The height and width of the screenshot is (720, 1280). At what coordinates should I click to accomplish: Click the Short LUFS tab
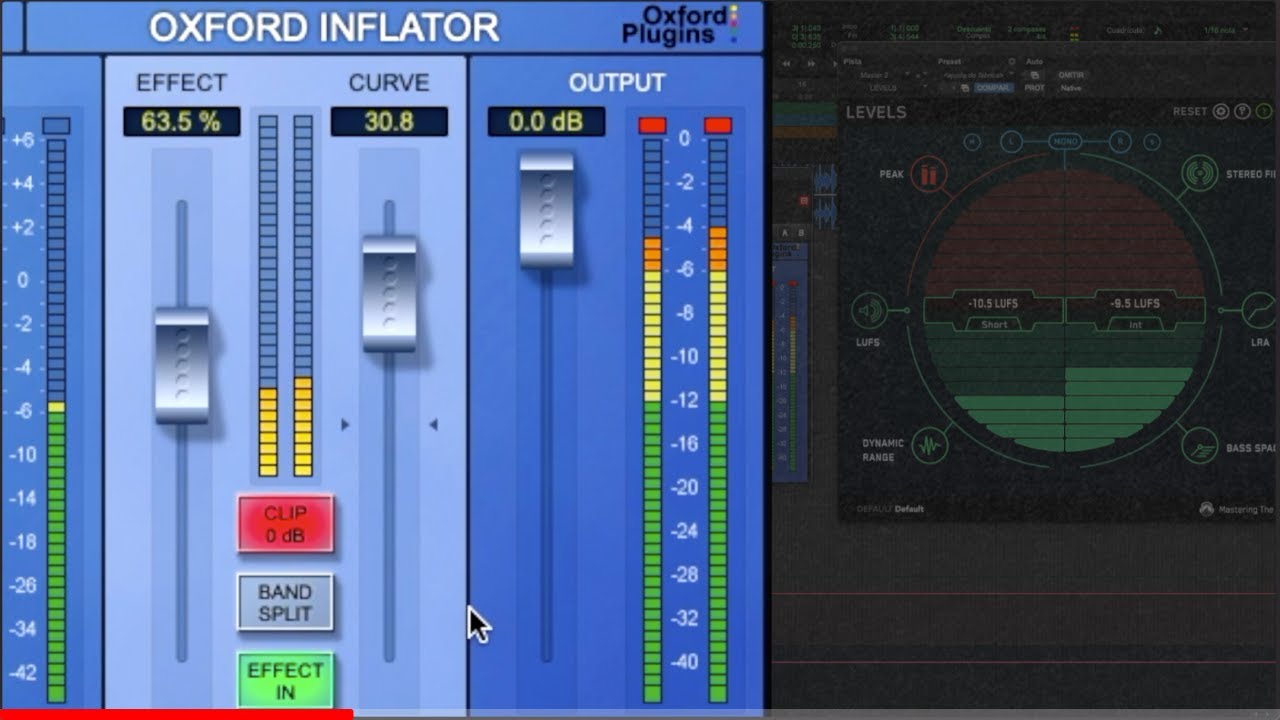point(994,324)
